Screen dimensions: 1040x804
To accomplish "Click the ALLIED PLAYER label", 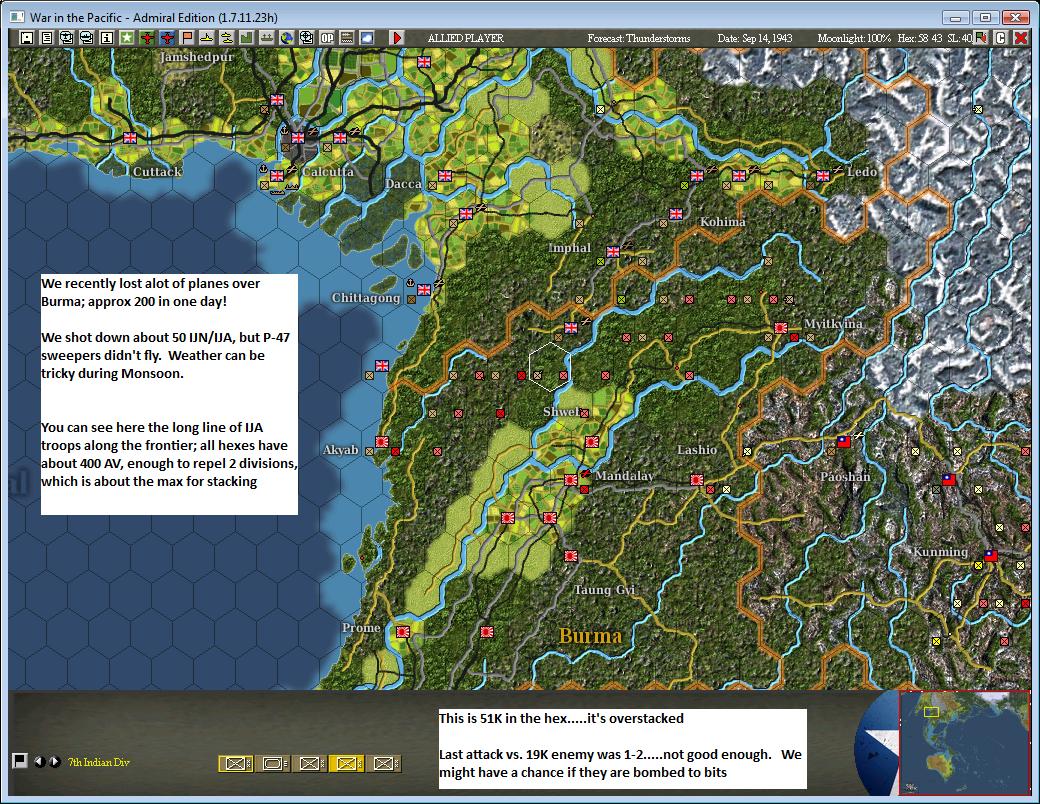I will pyautogui.click(x=466, y=38).
